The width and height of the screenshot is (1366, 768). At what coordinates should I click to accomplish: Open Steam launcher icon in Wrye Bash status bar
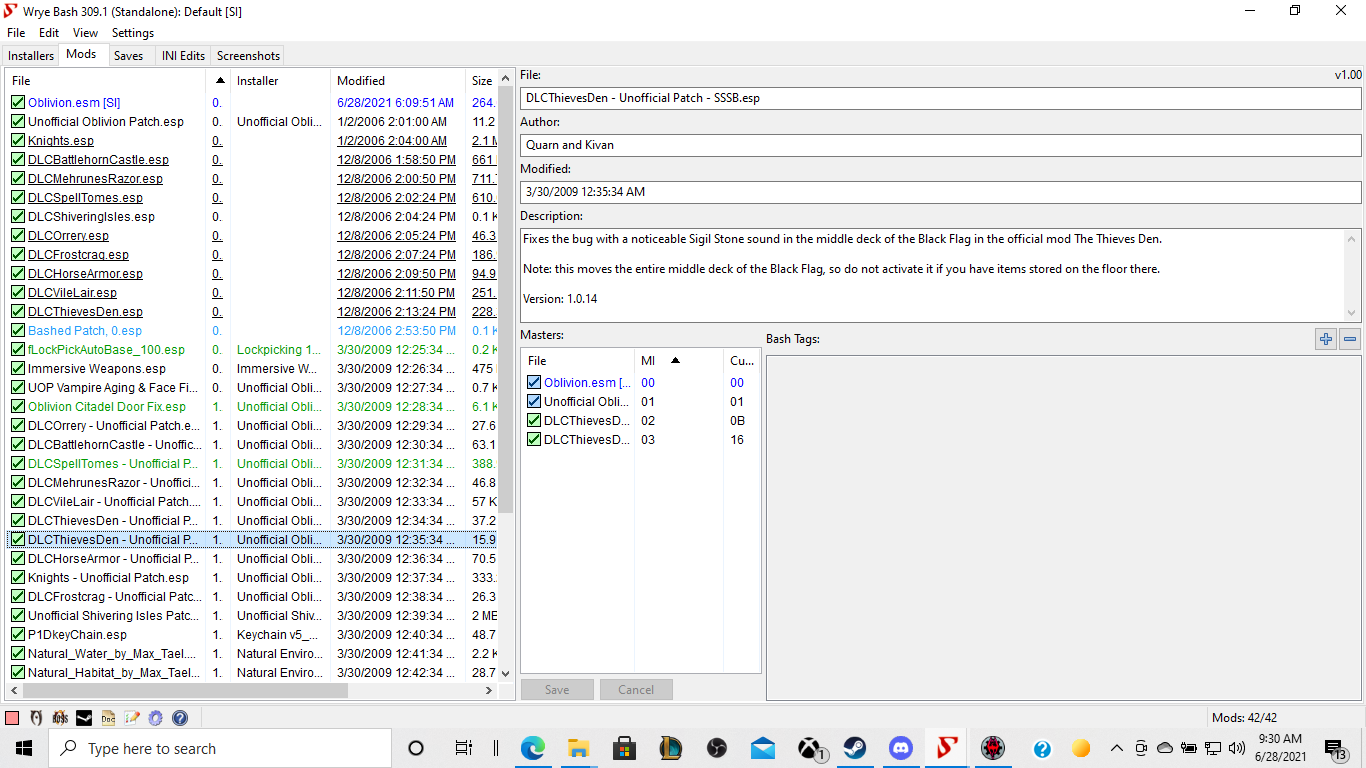(84, 718)
